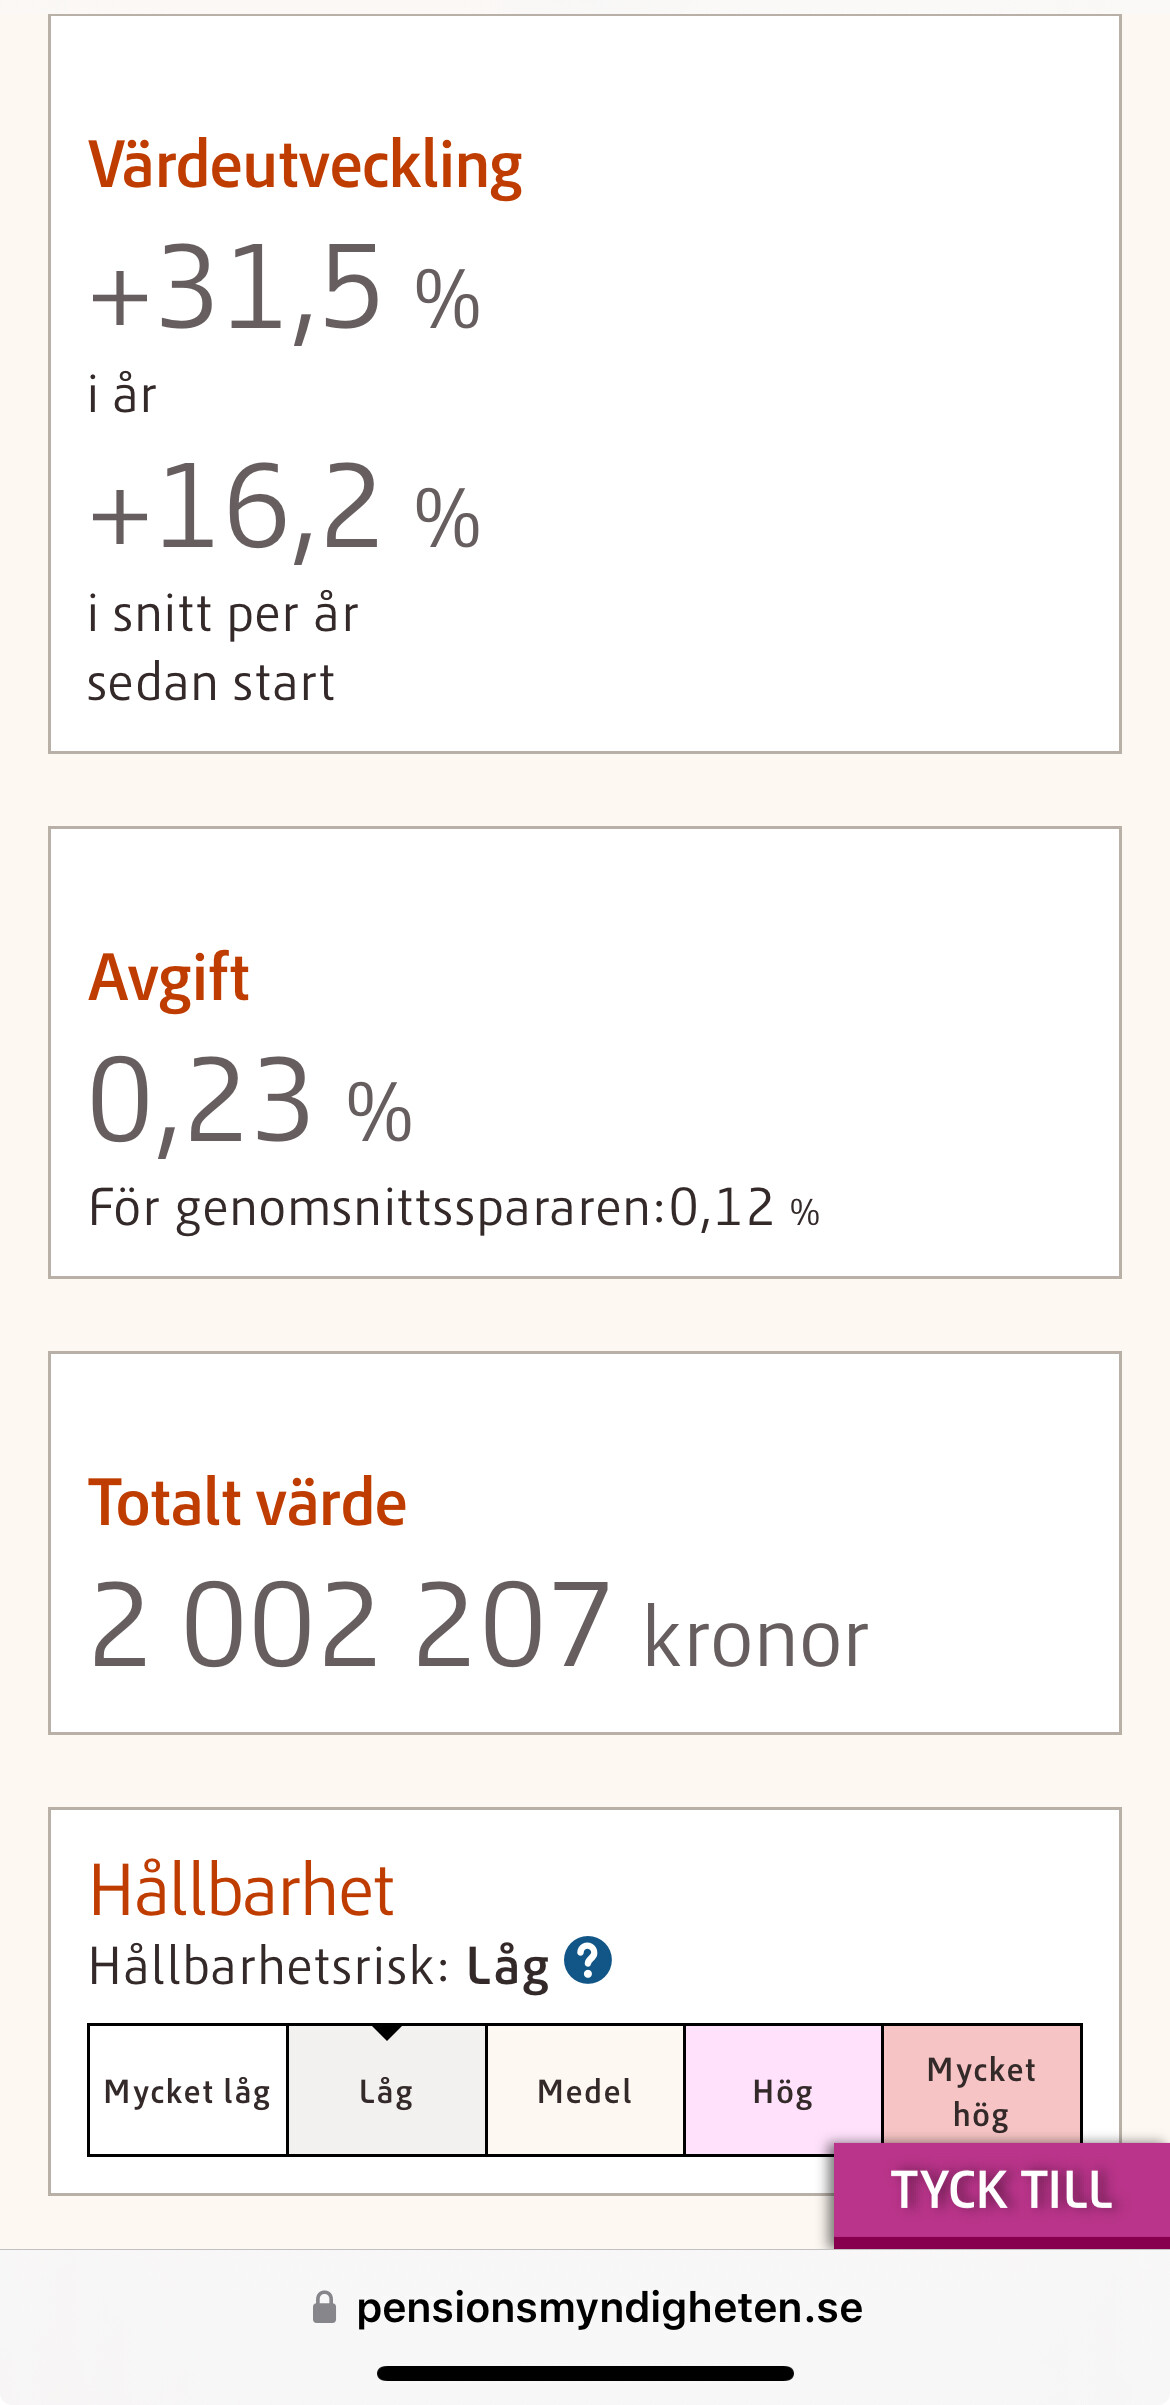Click the Totalt värde heading
Screen dimensions: 1170x2405
(x=247, y=1502)
